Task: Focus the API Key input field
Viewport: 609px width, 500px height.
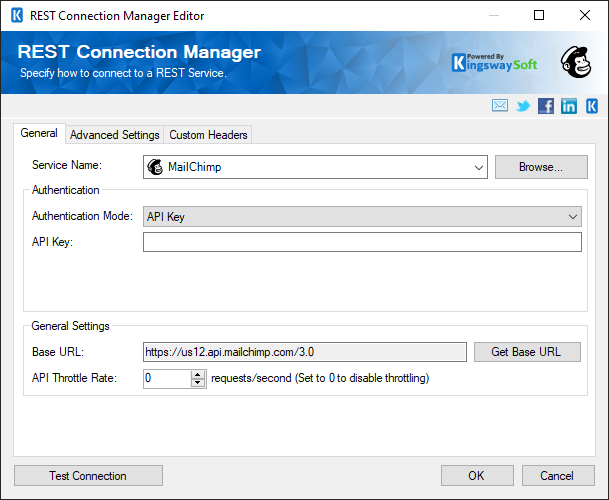Action: click(x=362, y=242)
